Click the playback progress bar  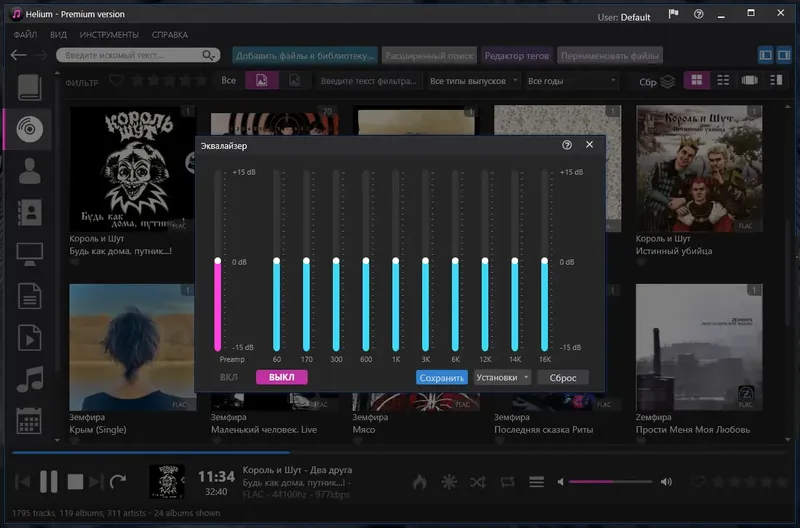coord(399,452)
